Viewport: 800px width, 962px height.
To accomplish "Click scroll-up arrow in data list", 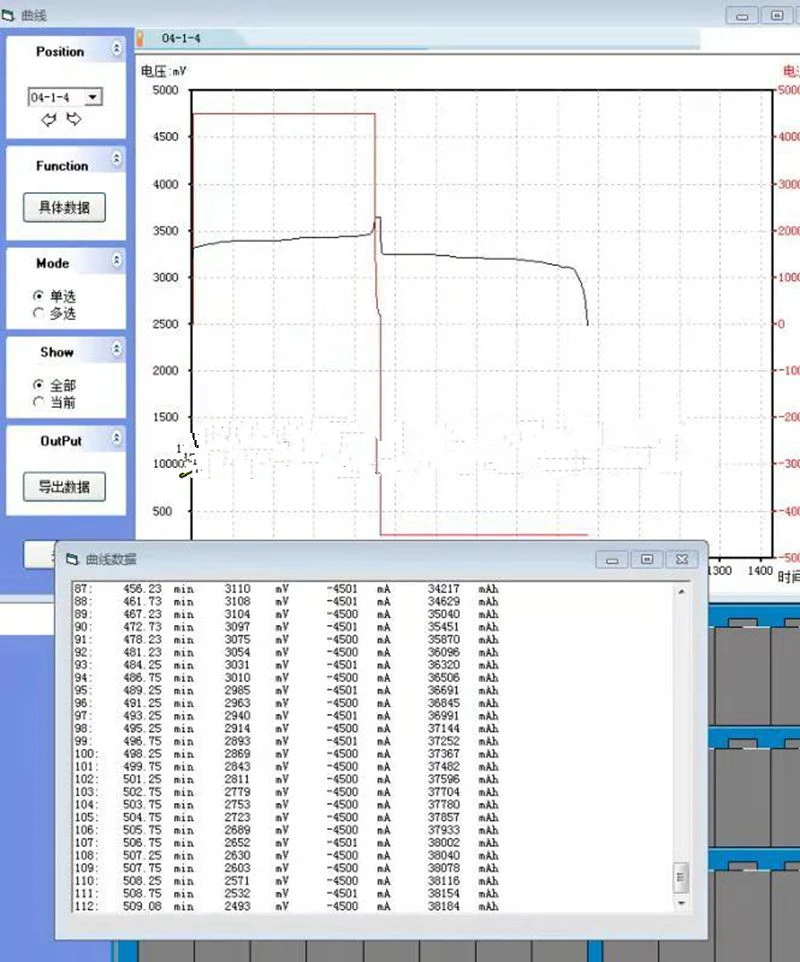I will pyautogui.click(x=681, y=591).
